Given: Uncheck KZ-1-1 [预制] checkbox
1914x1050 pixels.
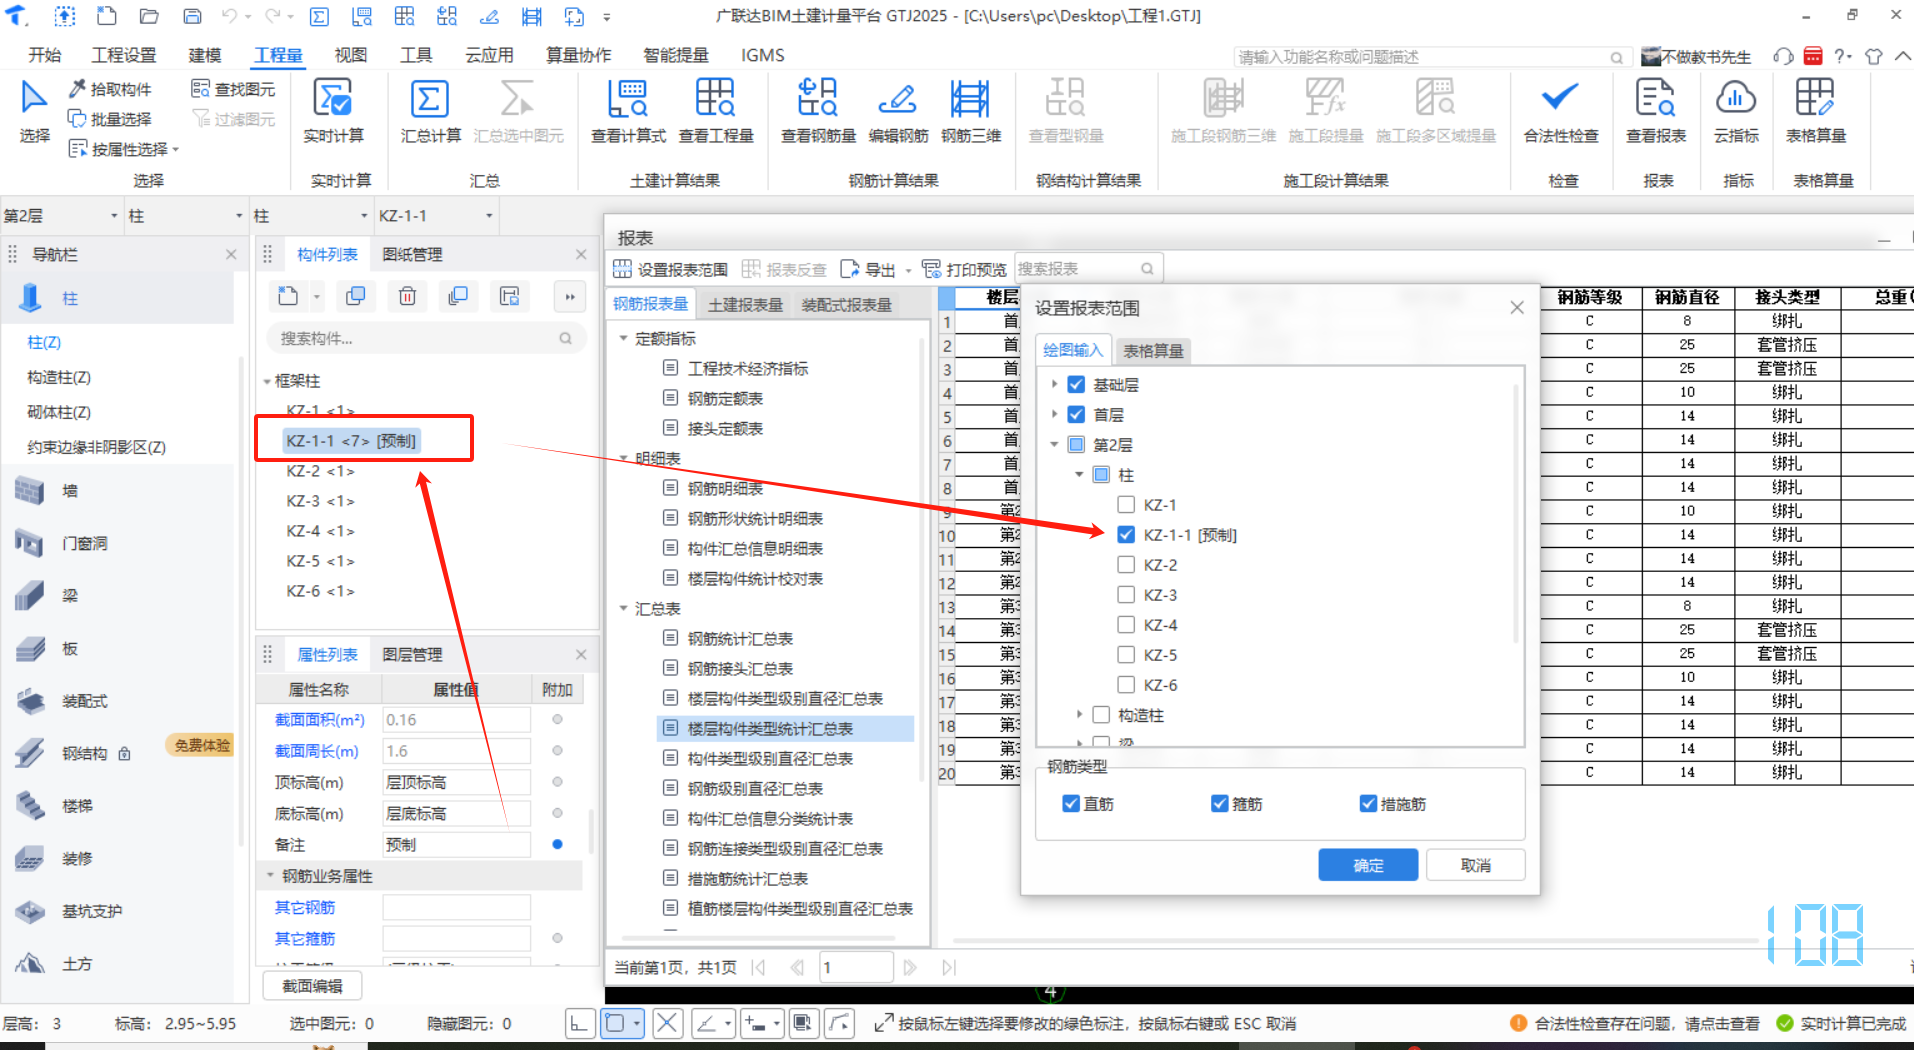Looking at the screenshot, I should point(1126,535).
